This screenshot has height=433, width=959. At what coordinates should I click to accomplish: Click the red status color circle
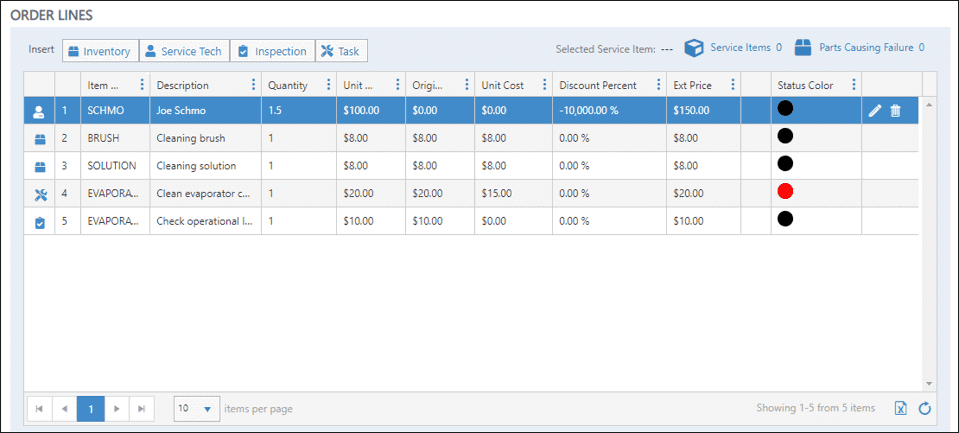[785, 191]
